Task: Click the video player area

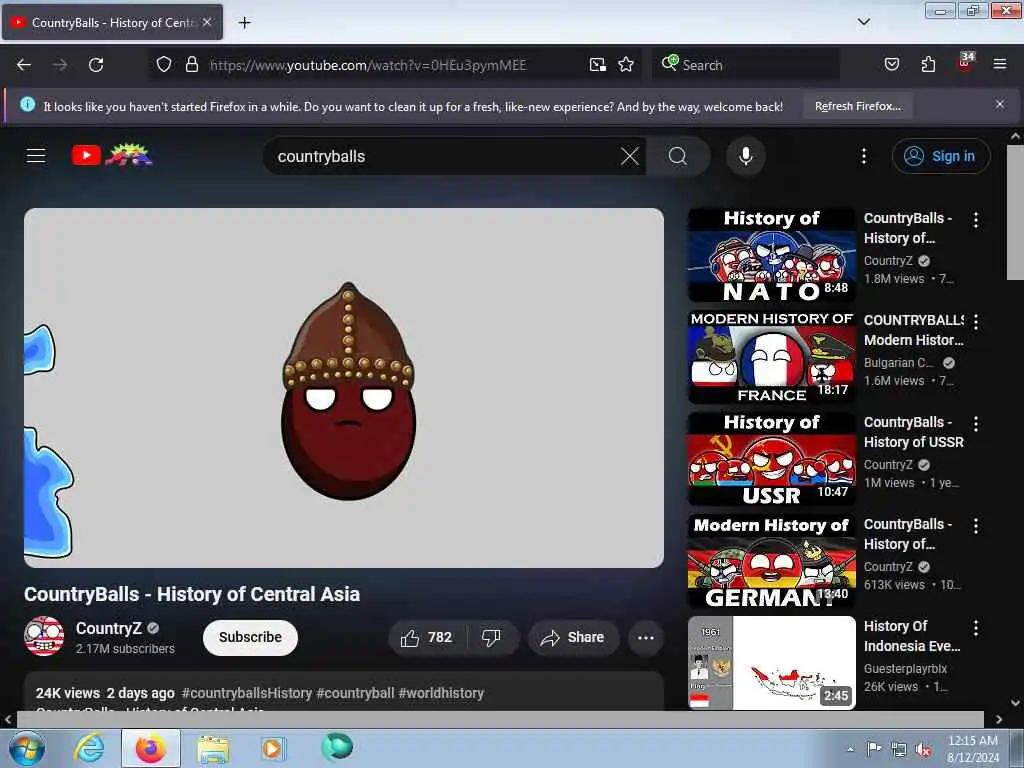Action: tap(344, 387)
